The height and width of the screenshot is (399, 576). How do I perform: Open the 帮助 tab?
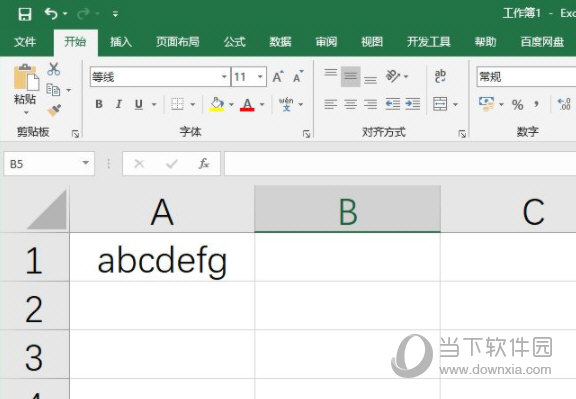[x=486, y=42]
